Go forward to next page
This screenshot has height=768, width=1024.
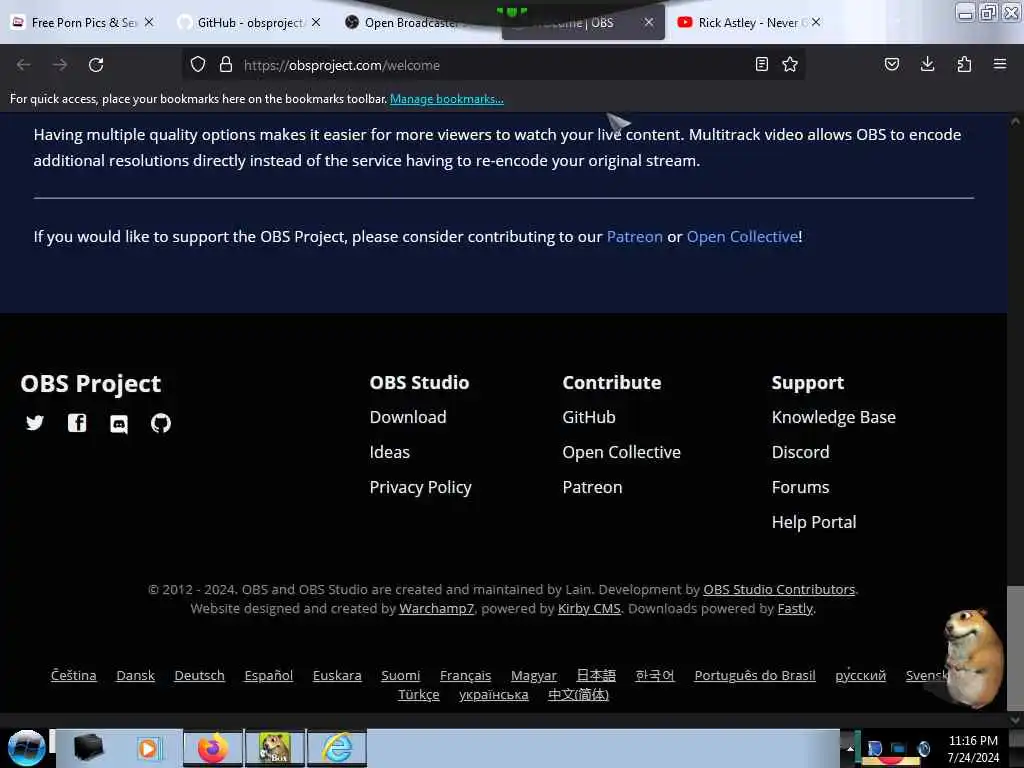pyautogui.click(x=60, y=65)
